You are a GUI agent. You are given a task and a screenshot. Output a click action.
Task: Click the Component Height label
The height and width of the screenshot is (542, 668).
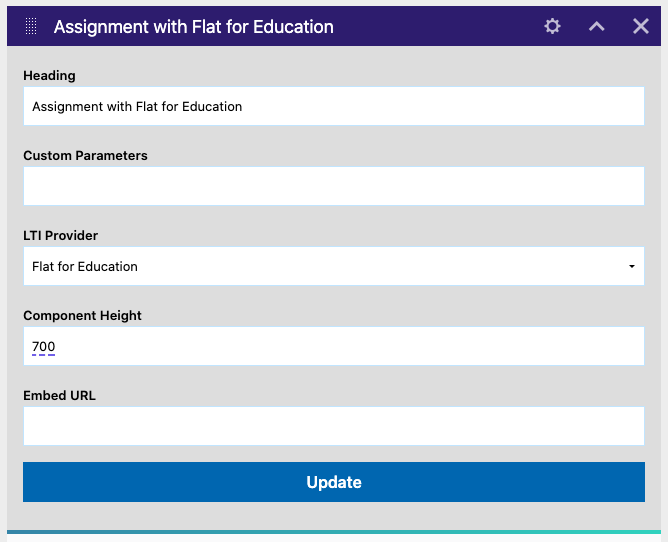[82, 315]
